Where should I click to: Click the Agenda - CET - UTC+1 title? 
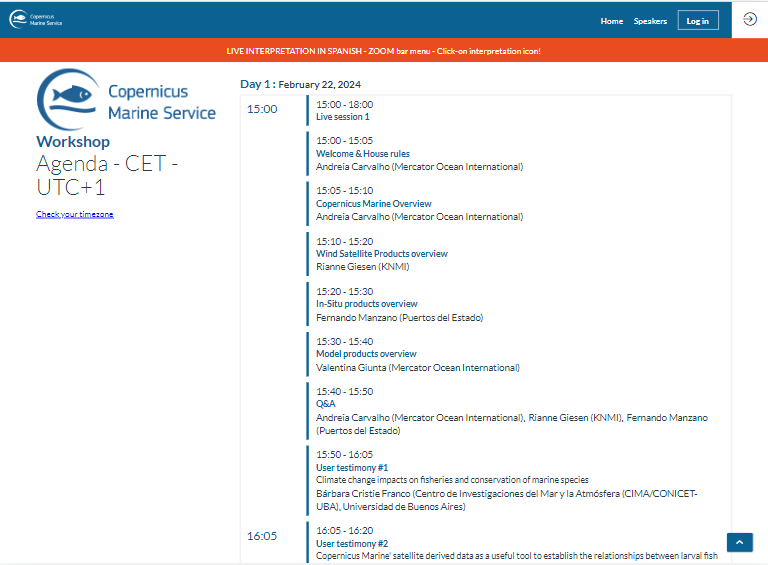click(107, 175)
